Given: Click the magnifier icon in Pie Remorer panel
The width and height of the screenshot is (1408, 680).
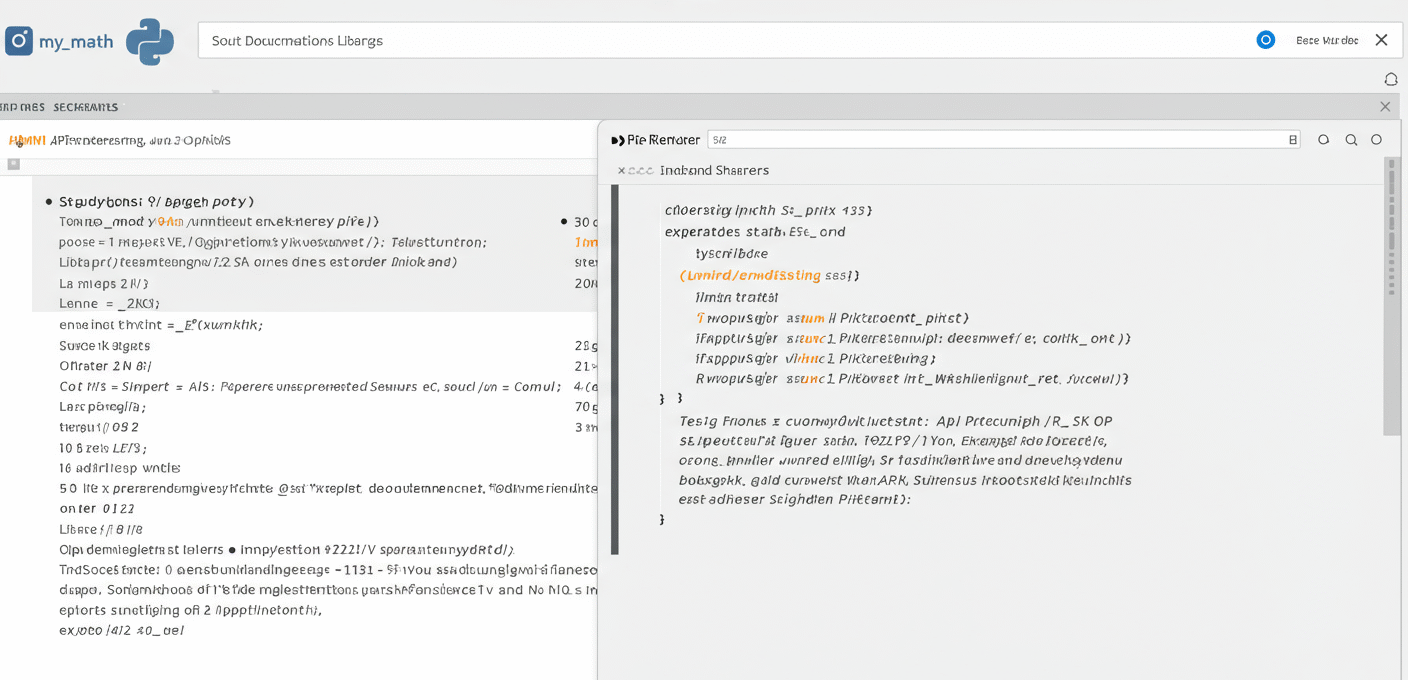Looking at the screenshot, I should point(1351,140).
